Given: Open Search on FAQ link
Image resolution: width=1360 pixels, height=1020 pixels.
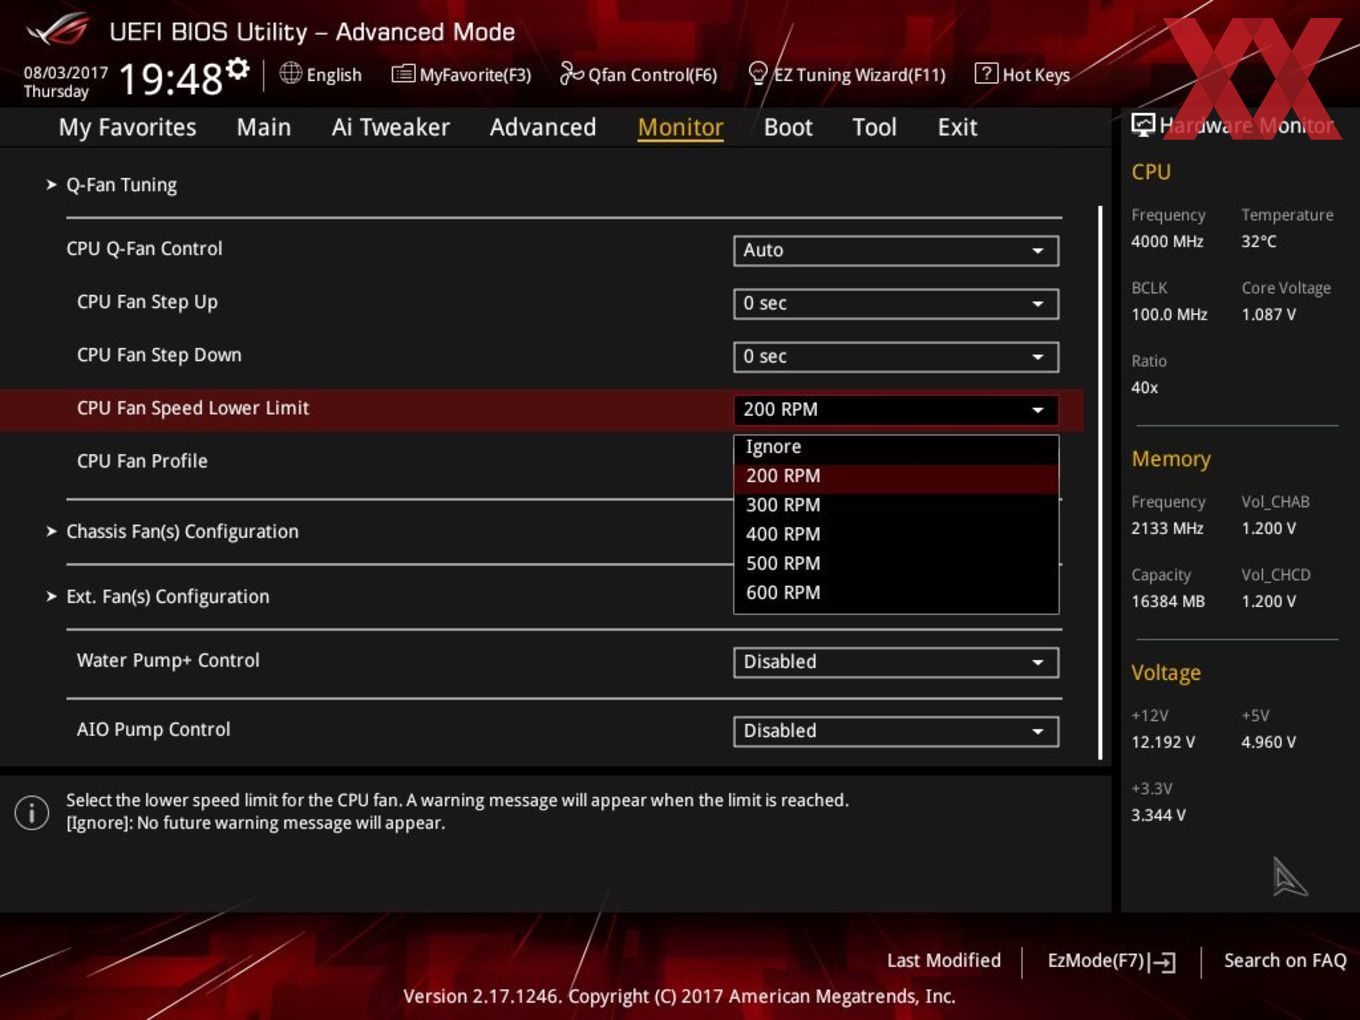Looking at the screenshot, I should [1285, 960].
